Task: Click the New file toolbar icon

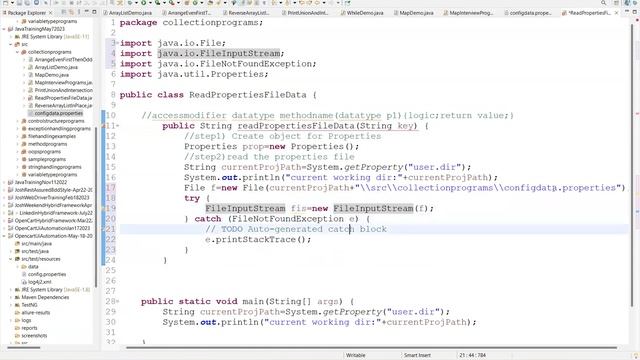Action: pos(6,3)
